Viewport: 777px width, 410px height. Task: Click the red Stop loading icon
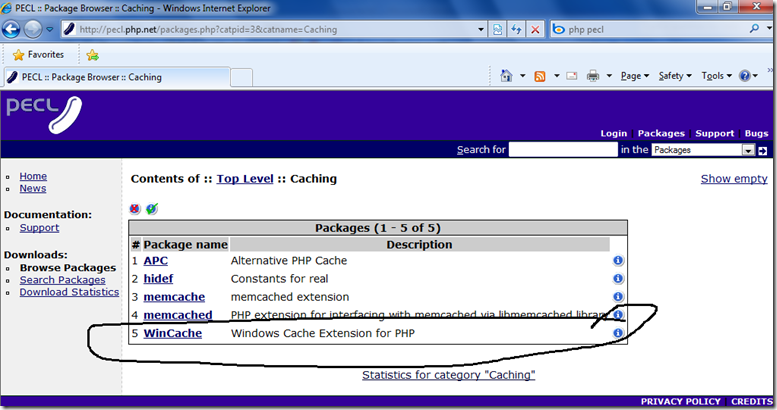pyautogui.click(x=535, y=29)
